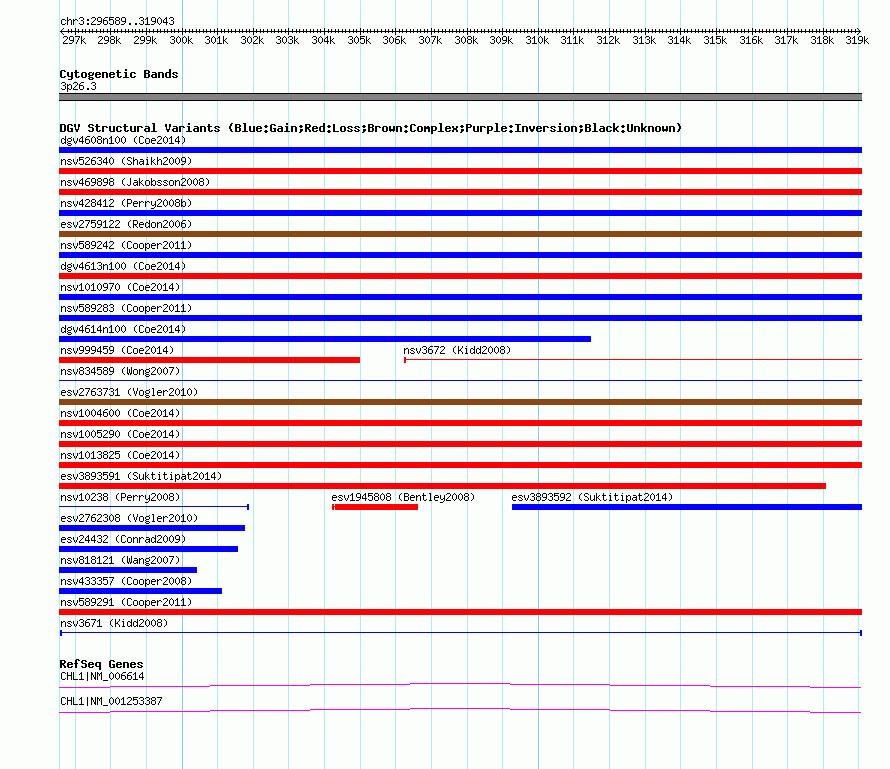Click the DGV Structural Variants track title
The height and width of the screenshot is (769, 890).
click(370, 128)
